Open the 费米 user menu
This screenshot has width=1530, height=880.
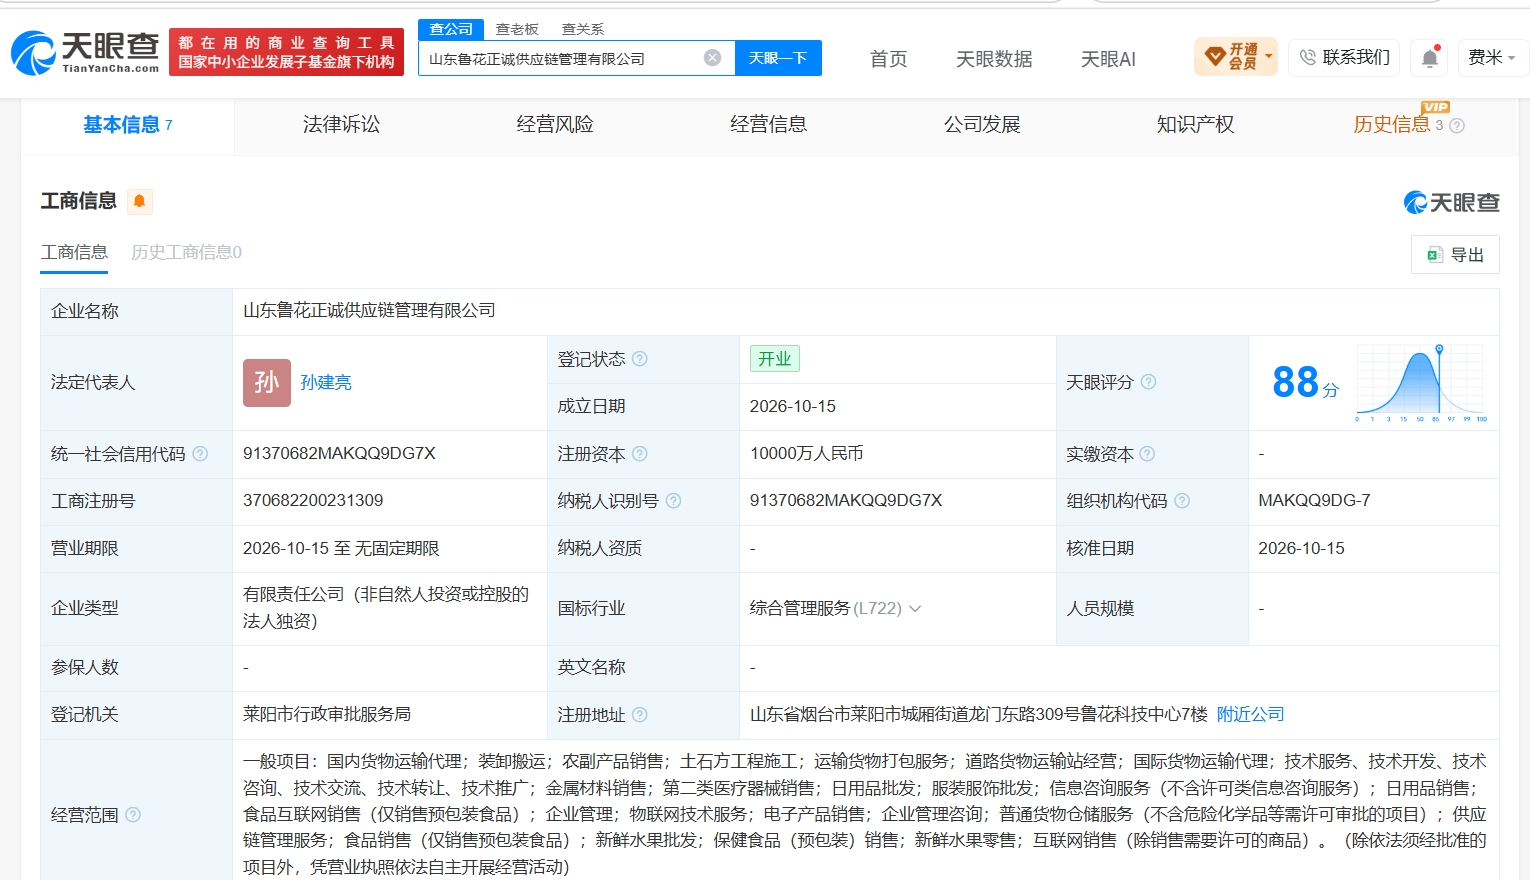click(x=1491, y=58)
